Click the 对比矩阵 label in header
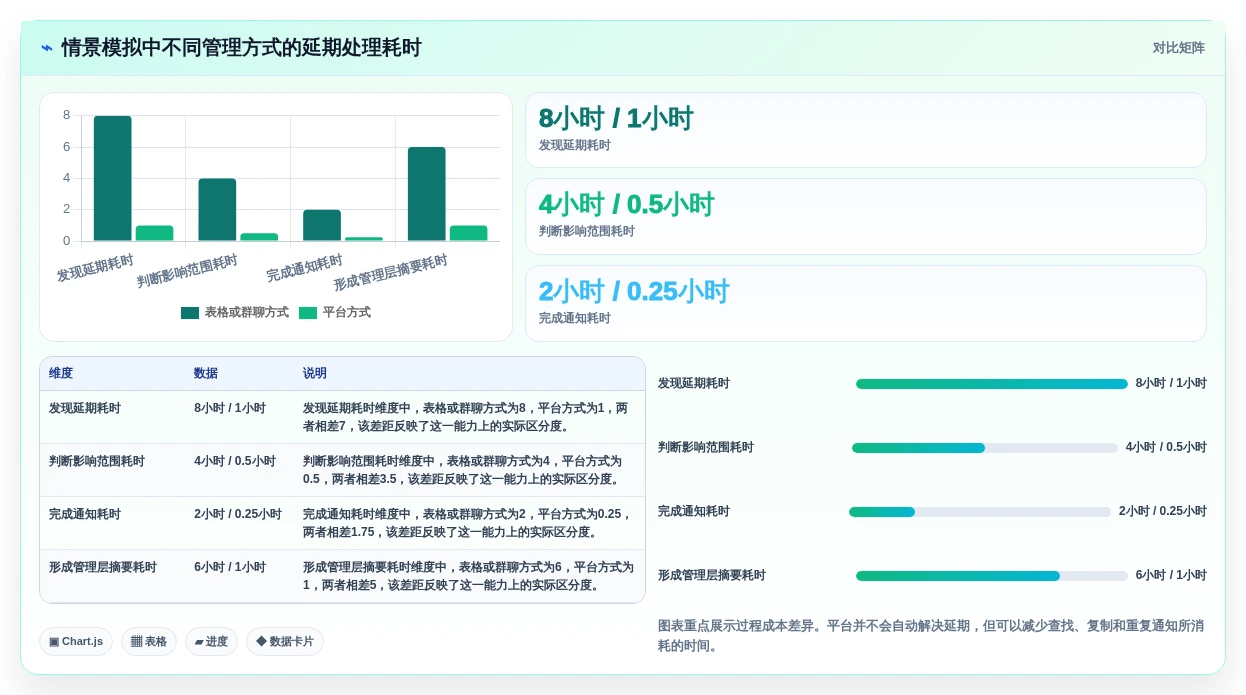Viewport: 1246px width, 695px height. tap(1178, 48)
